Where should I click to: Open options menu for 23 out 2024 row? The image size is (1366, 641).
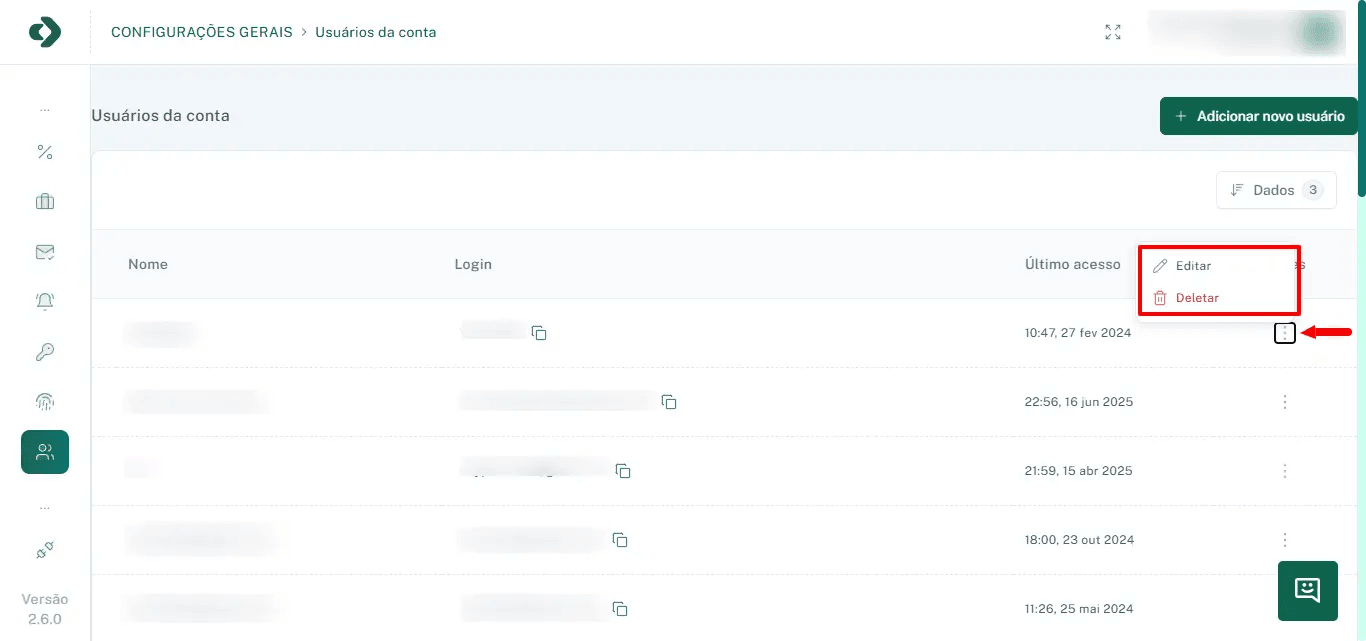pos(1285,540)
